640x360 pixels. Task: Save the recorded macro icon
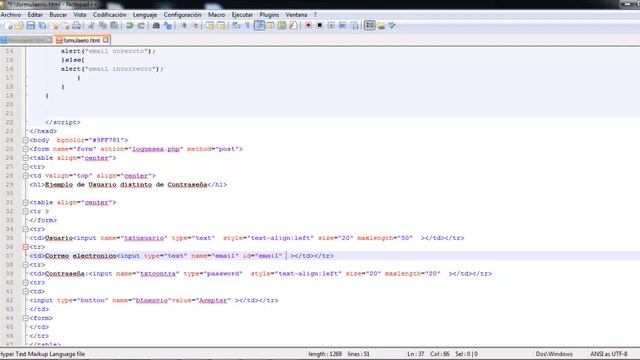click(354, 26)
